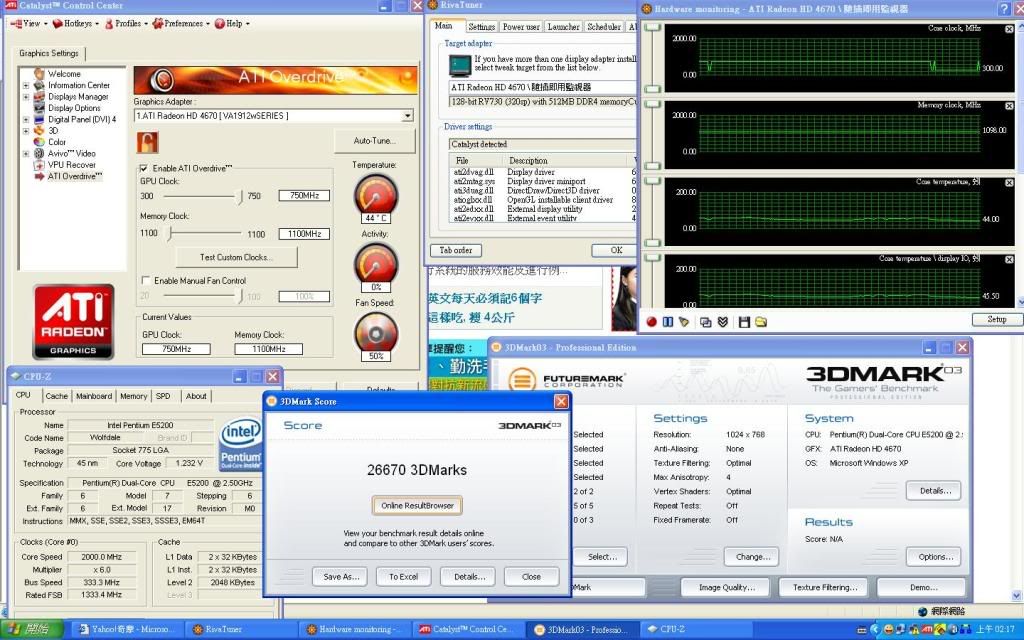Image resolution: width=1024 pixels, height=640 pixels.
Task: Switch to the Mainboard tab in CPU-Z
Action: [x=93, y=396]
